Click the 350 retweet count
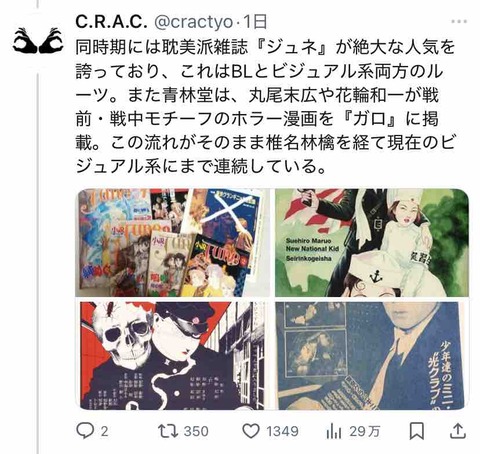The width and height of the screenshot is (480, 454). [x=196, y=431]
